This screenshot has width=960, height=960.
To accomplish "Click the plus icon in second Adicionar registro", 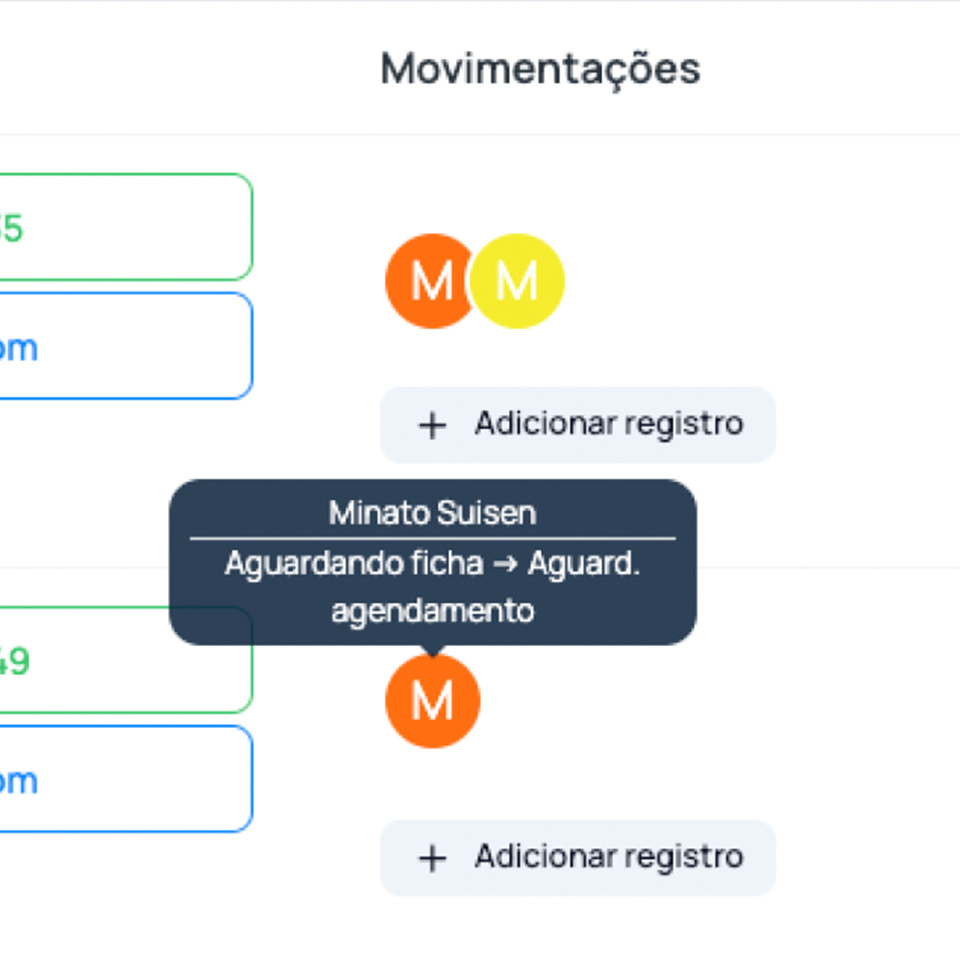I will pyautogui.click(x=431, y=858).
